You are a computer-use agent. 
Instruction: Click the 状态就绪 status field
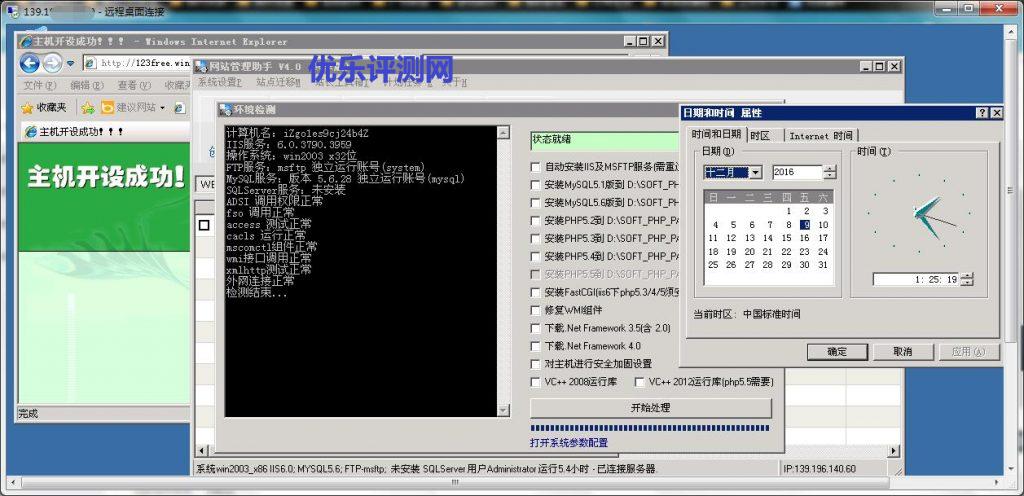pyautogui.click(x=605, y=140)
